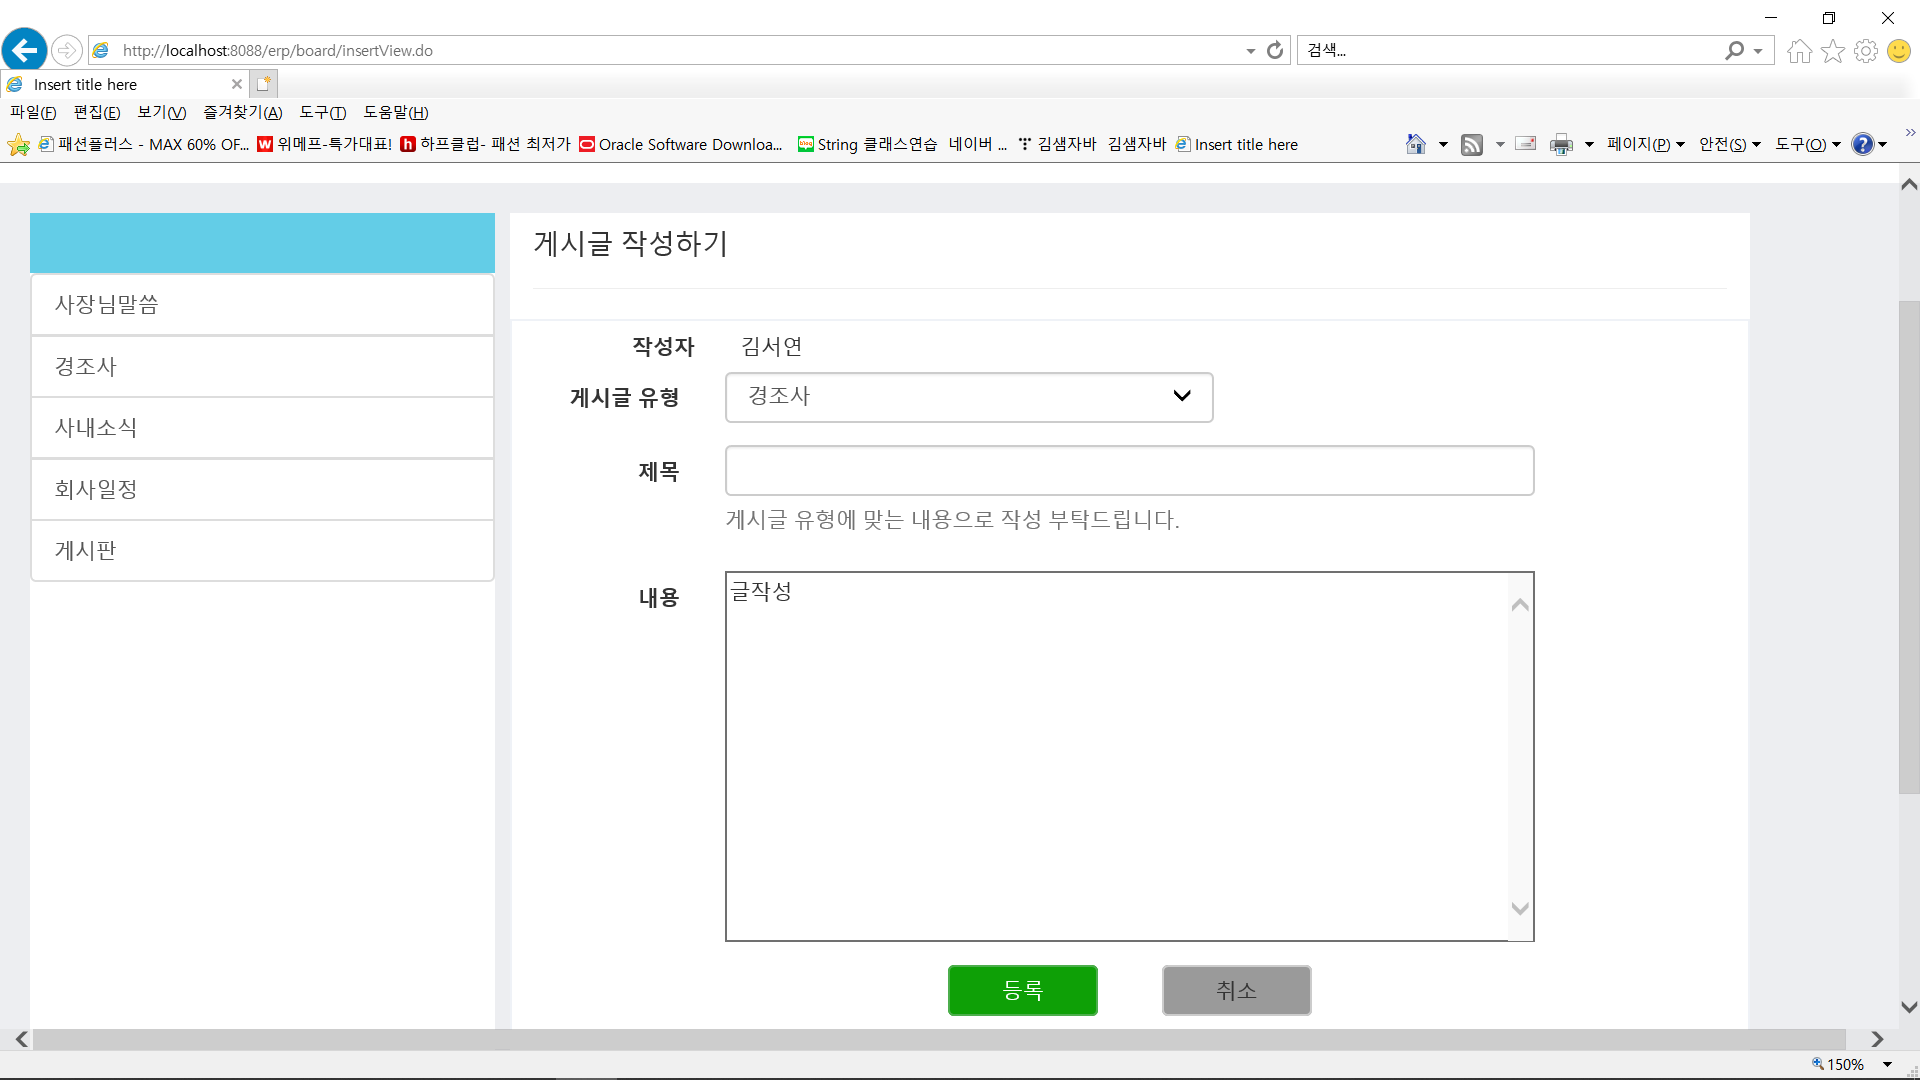
Task: Click the RSS feeds toolbar icon
Action: (1472, 145)
